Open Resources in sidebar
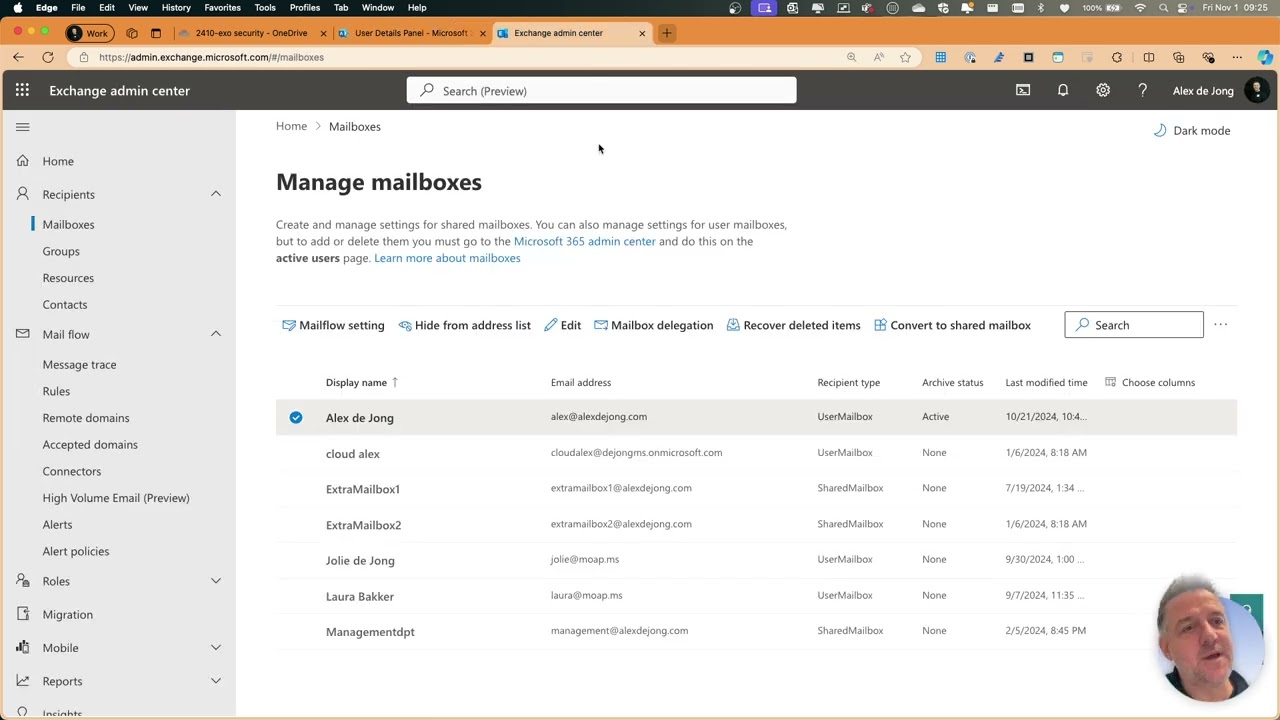 click(x=68, y=278)
